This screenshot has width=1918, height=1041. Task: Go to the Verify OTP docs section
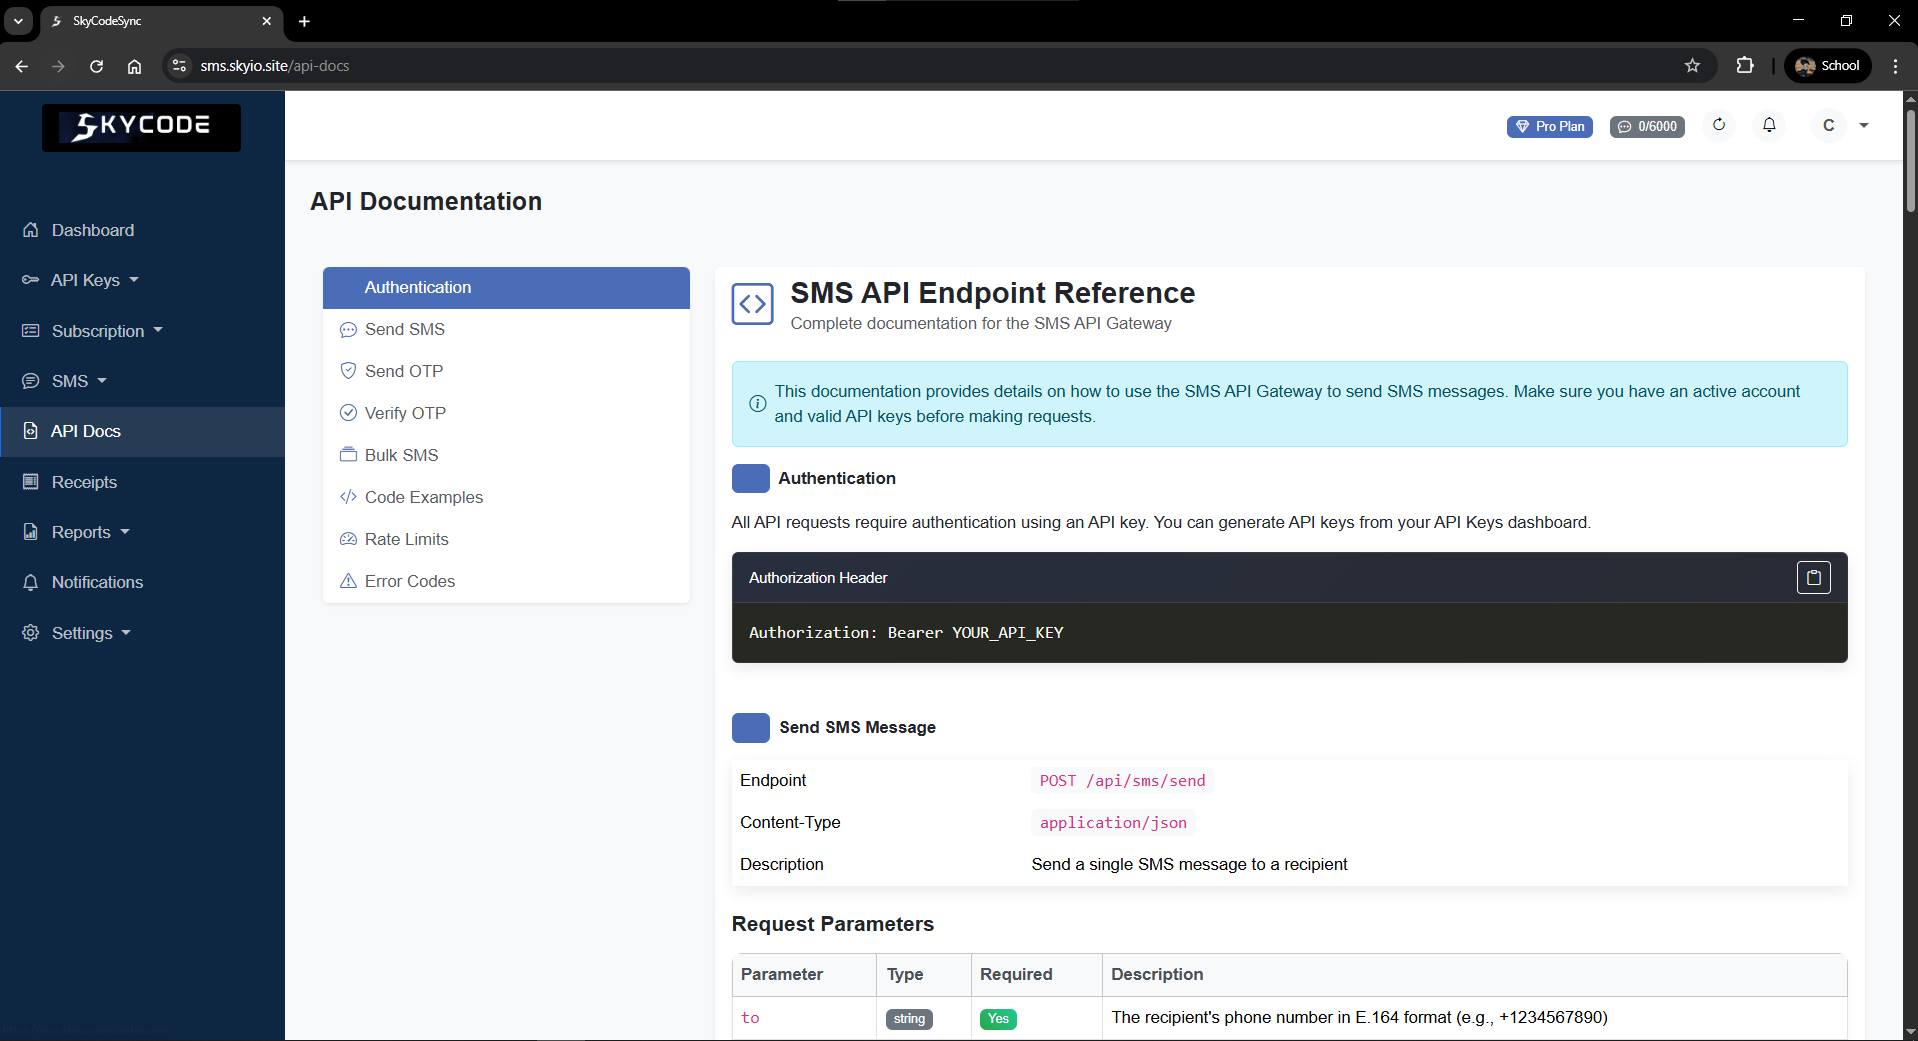click(506, 413)
